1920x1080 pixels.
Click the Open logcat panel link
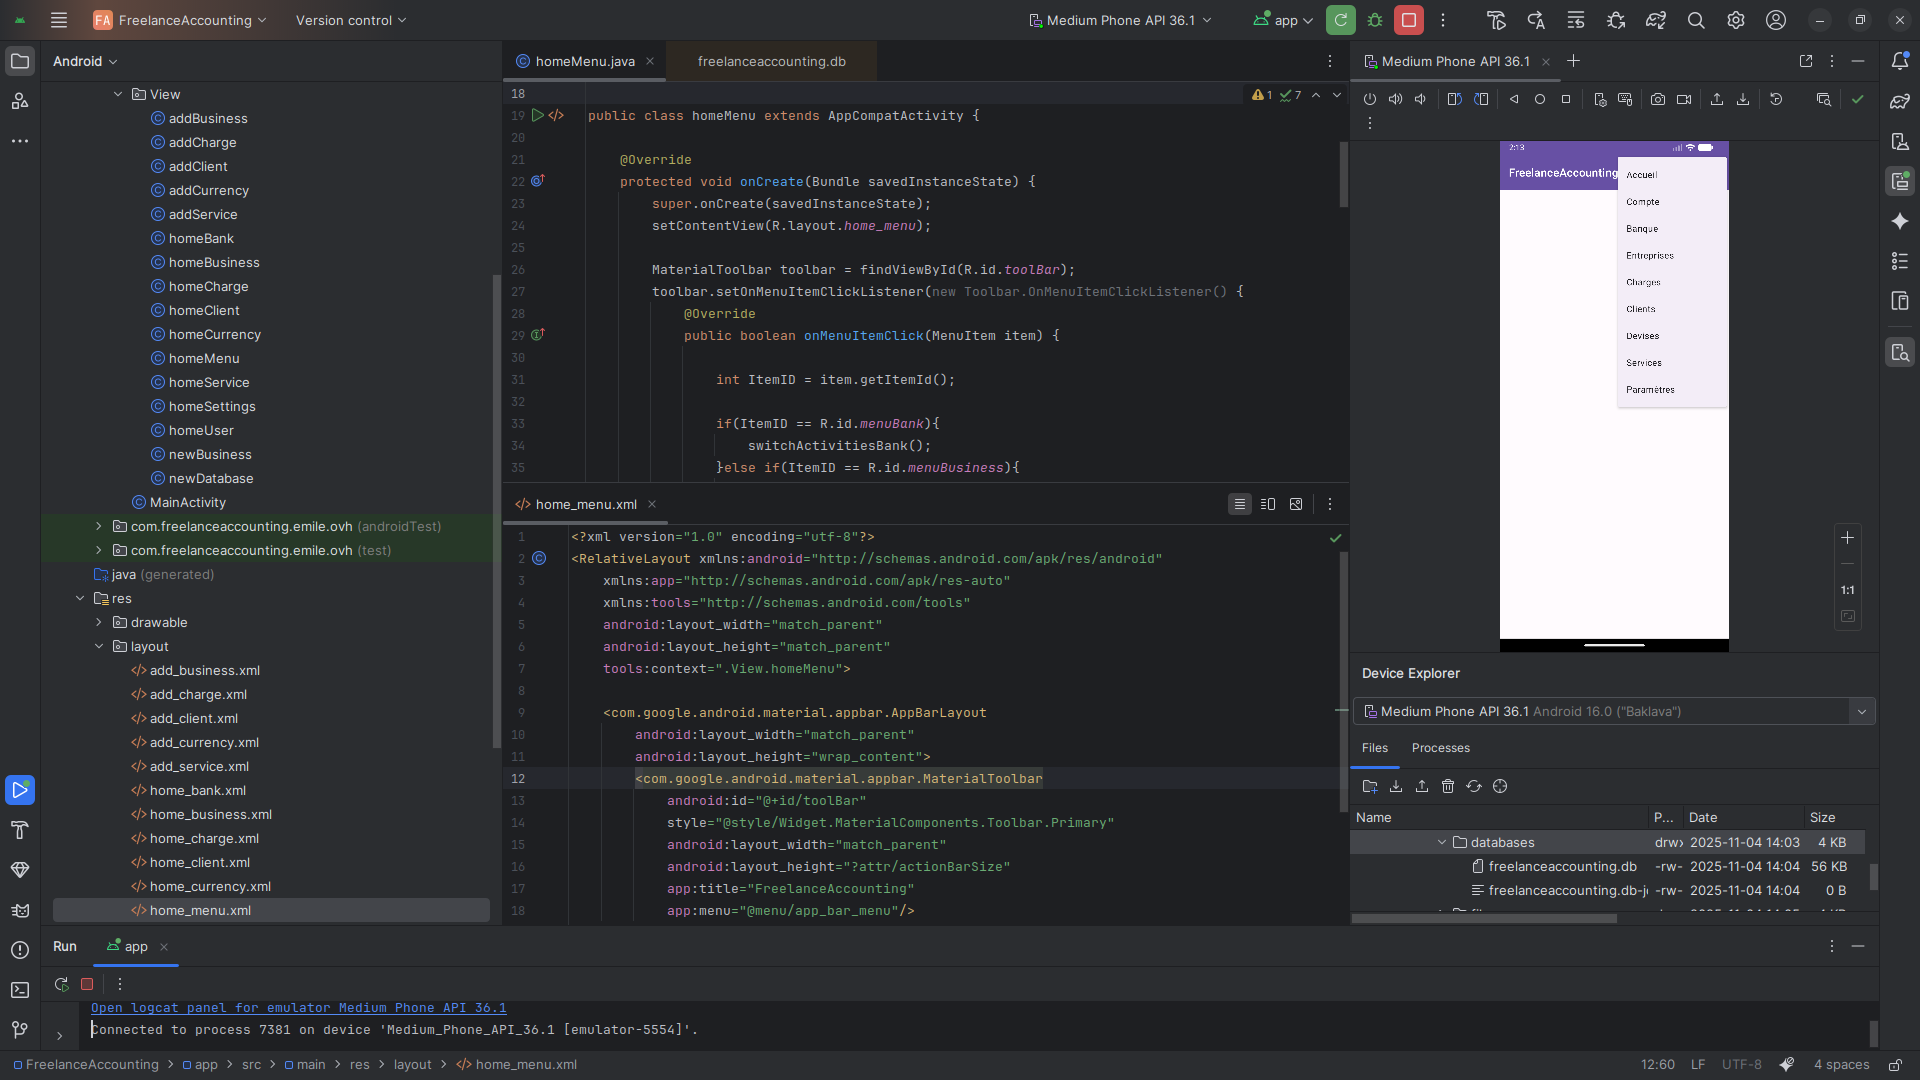298,1008
